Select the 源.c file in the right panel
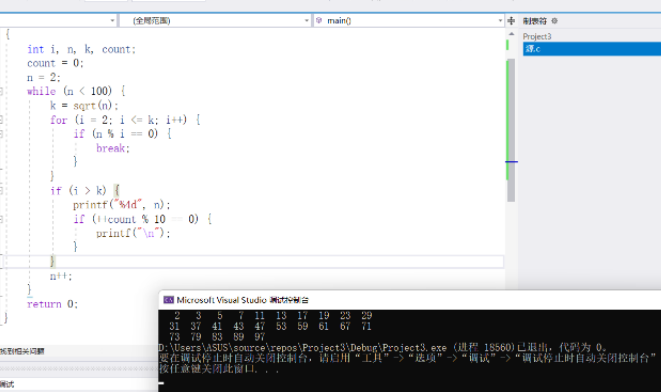This screenshot has width=661, height=392. point(591,48)
